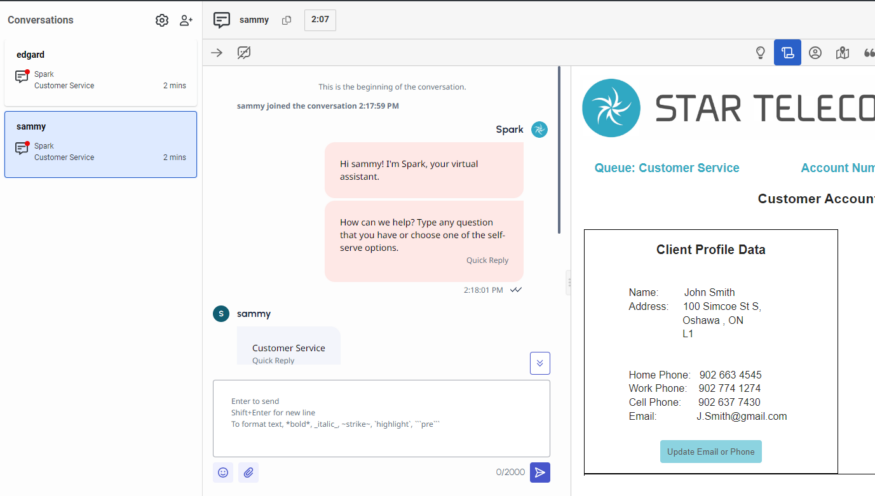Click Spark avatar icon in chat
Screen dimensions: 875x496
click(x=539, y=129)
